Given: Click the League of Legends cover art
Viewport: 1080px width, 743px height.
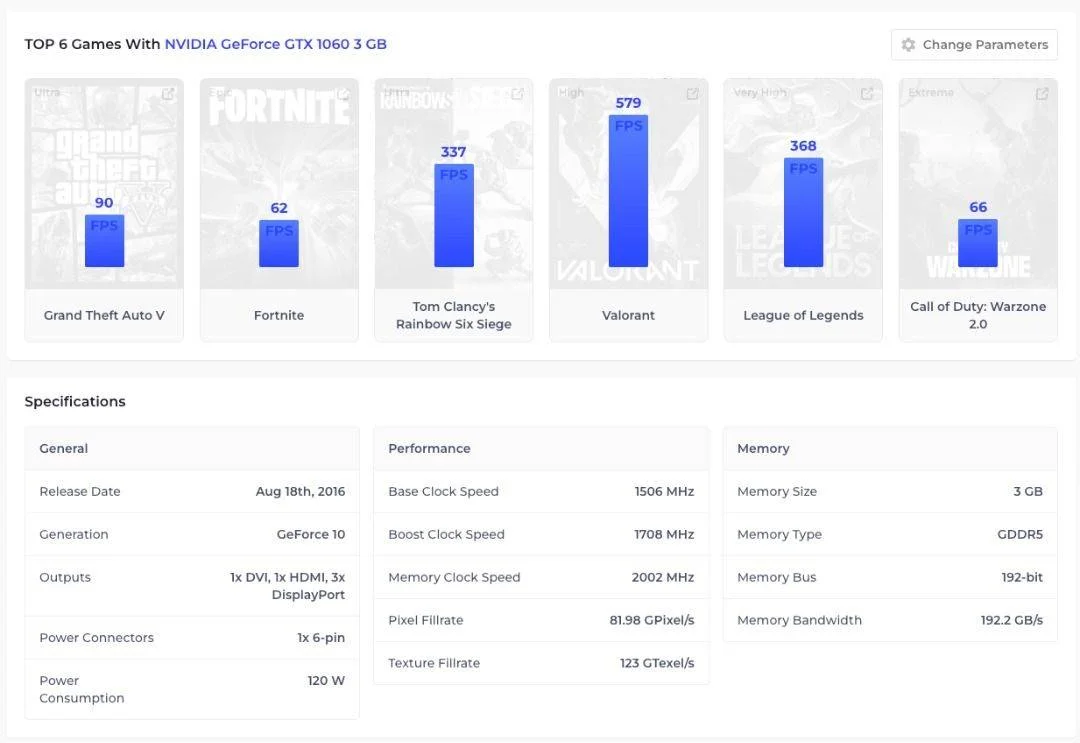Looking at the screenshot, I should tap(803, 184).
